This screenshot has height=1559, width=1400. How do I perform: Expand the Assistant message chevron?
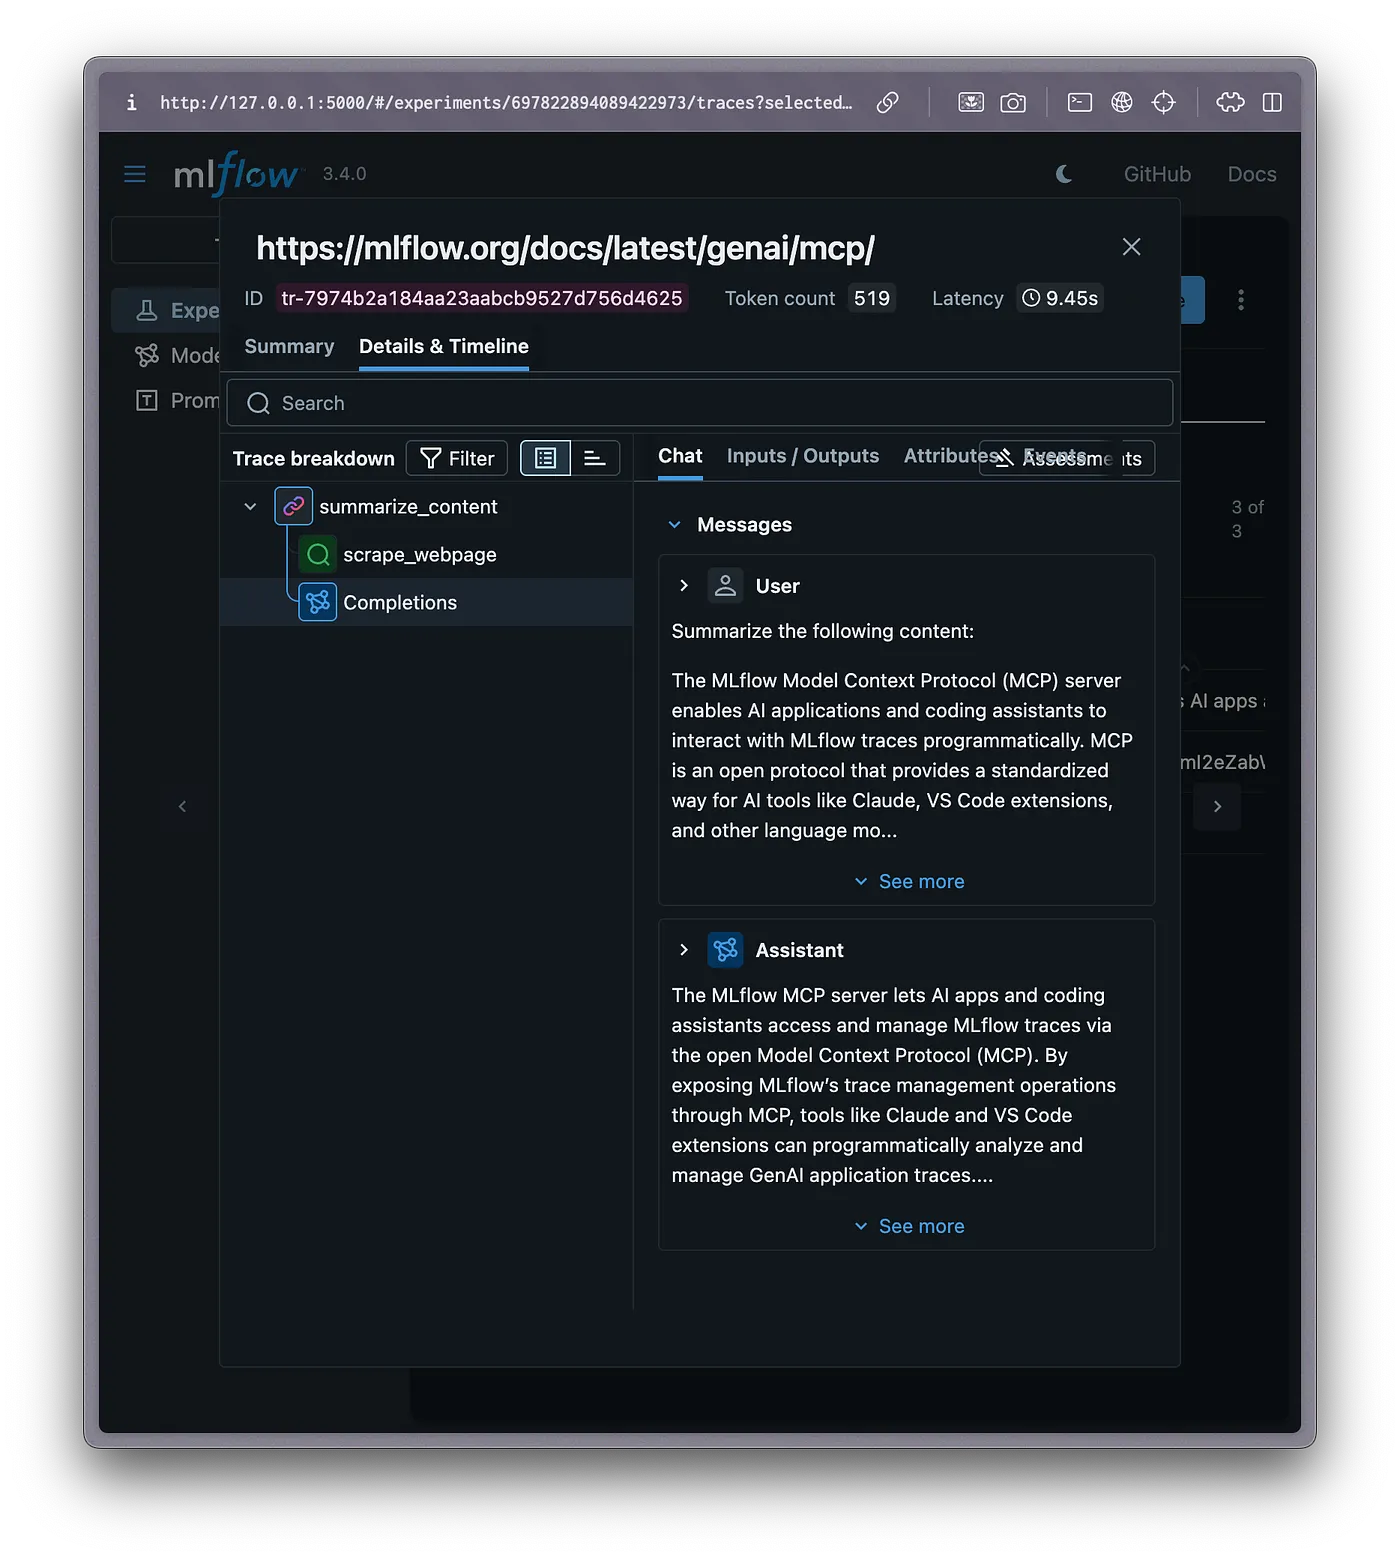click(x=684, y=950)
